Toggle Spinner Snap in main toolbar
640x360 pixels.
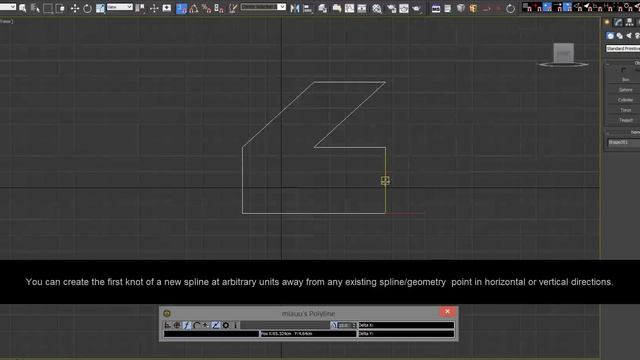pyautogui.click(x=219, y=8)
